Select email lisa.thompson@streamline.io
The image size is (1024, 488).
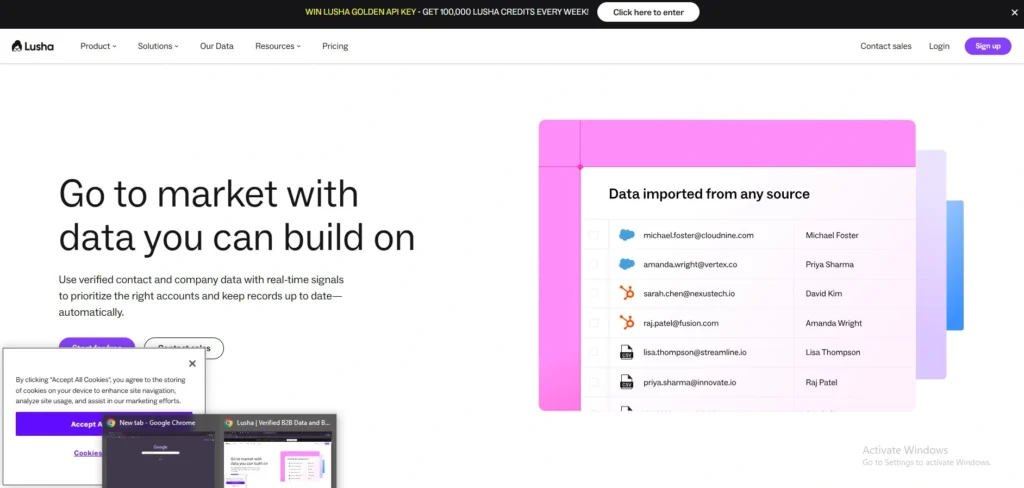point(695,352)
